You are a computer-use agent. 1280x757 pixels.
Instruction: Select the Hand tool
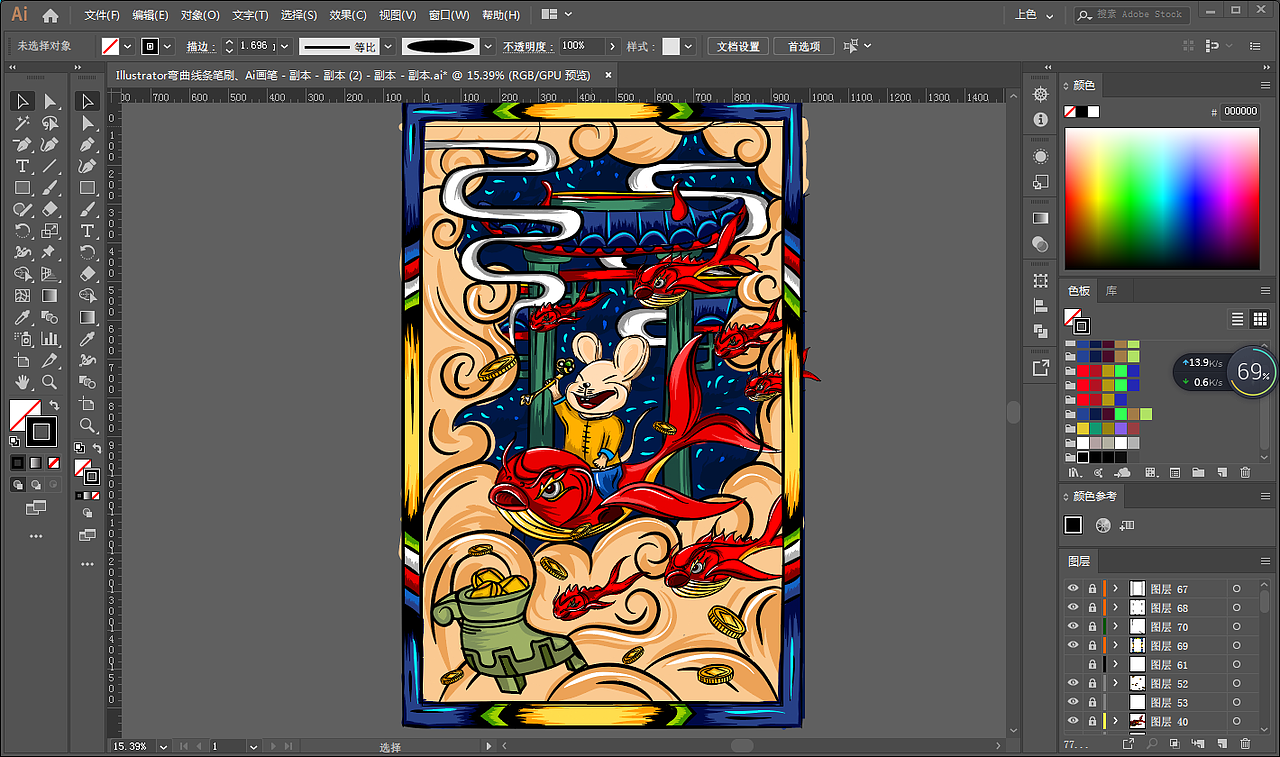[x=22, y=383]
